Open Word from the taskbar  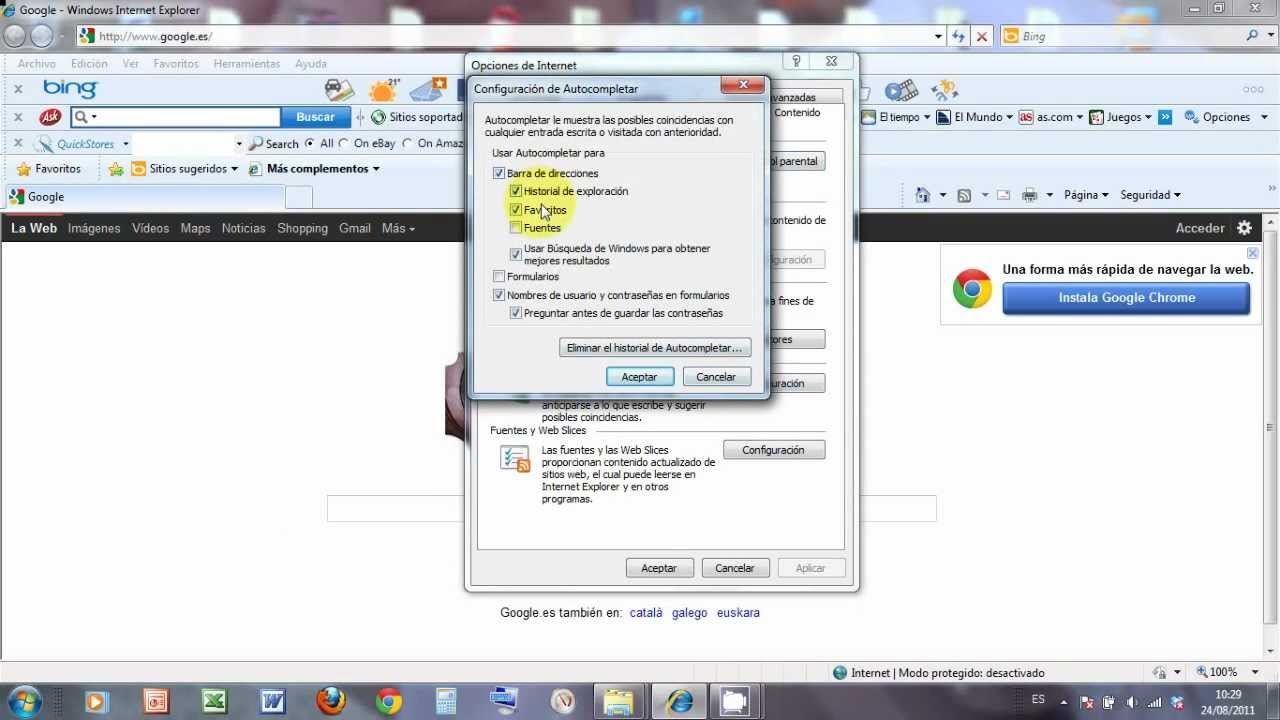tap(272, 700)
